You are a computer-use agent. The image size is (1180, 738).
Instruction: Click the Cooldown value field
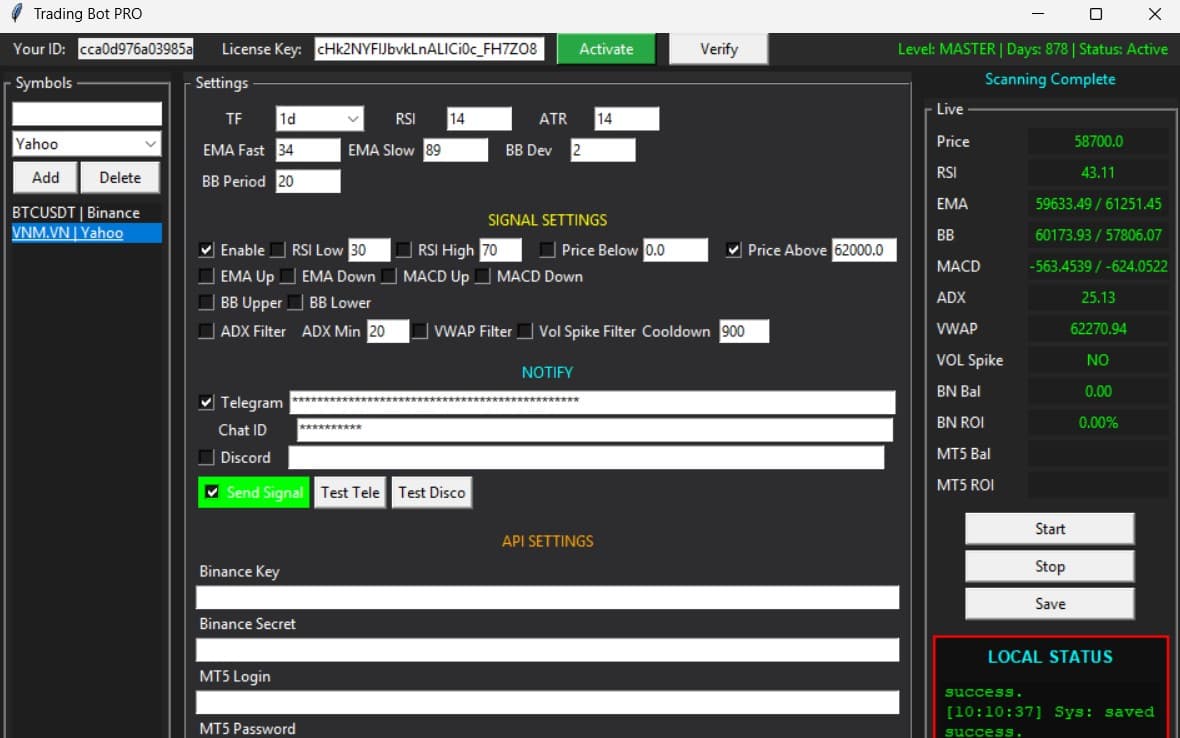744,331
